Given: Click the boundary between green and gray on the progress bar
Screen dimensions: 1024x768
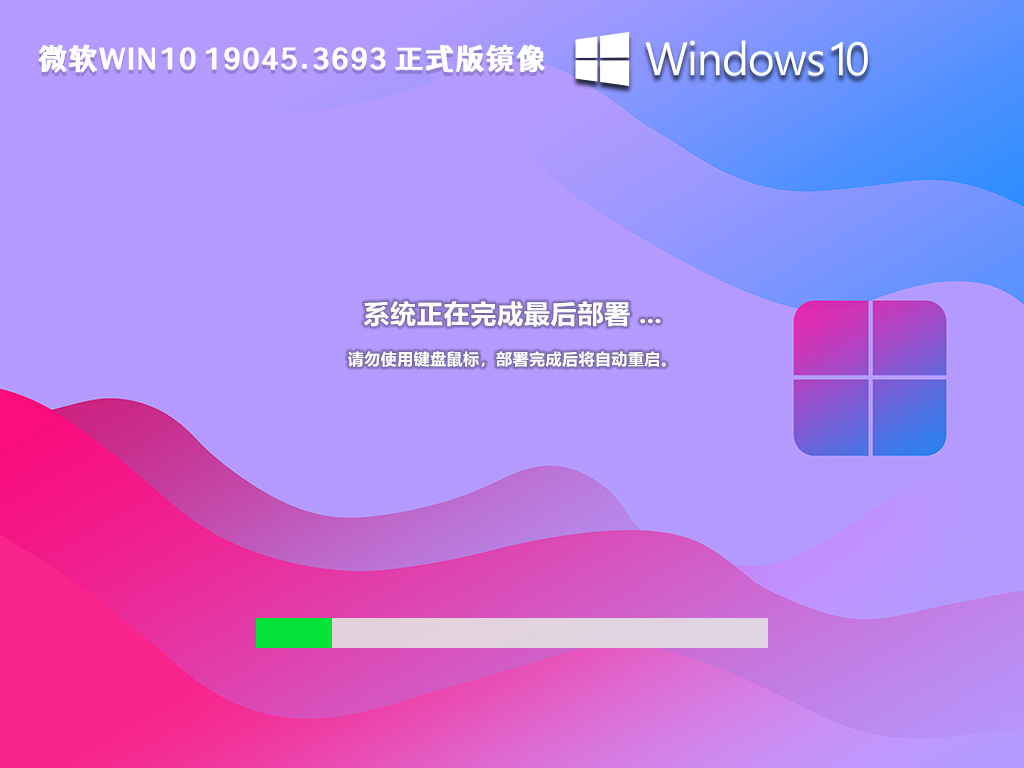Looking at the screenshot, I should [332, 632].
